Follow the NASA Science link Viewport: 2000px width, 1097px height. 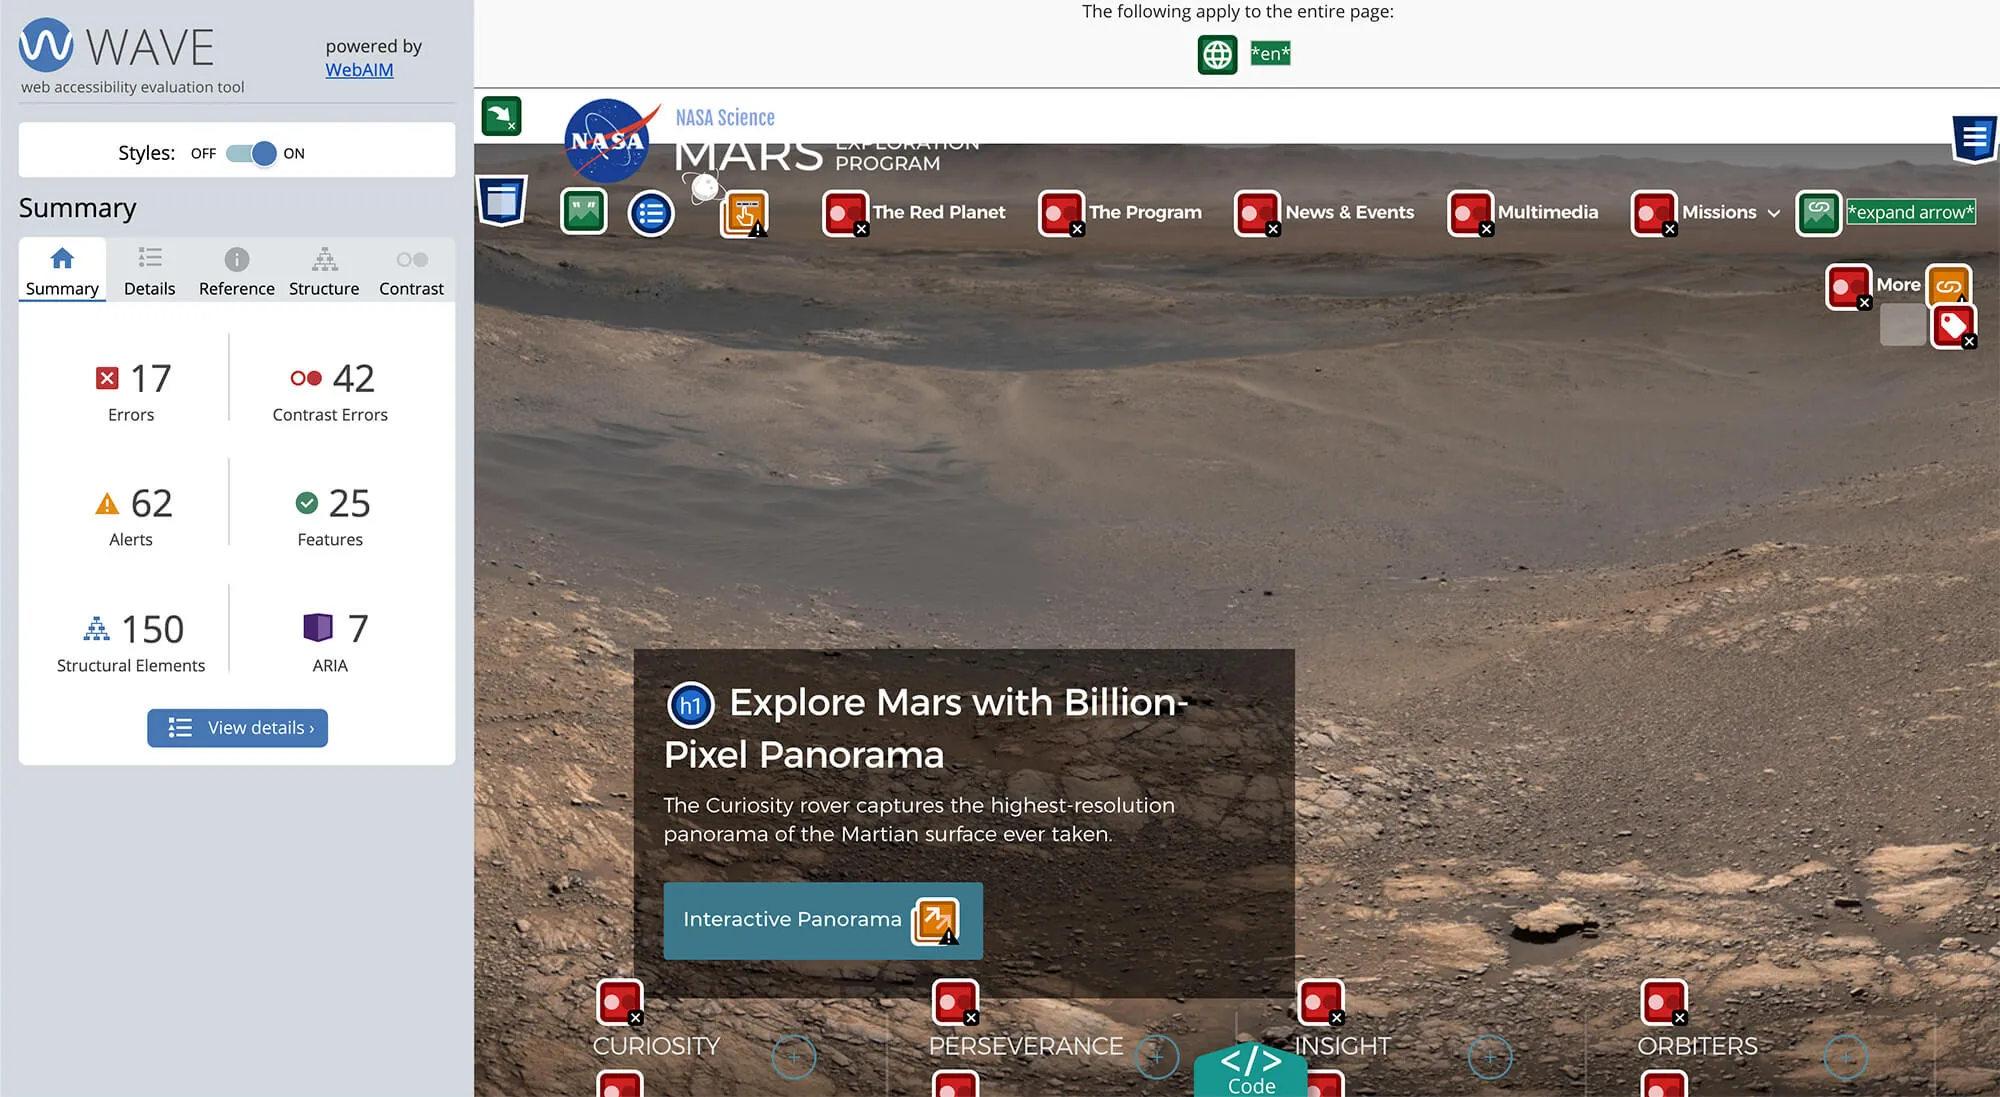(725, 118)
